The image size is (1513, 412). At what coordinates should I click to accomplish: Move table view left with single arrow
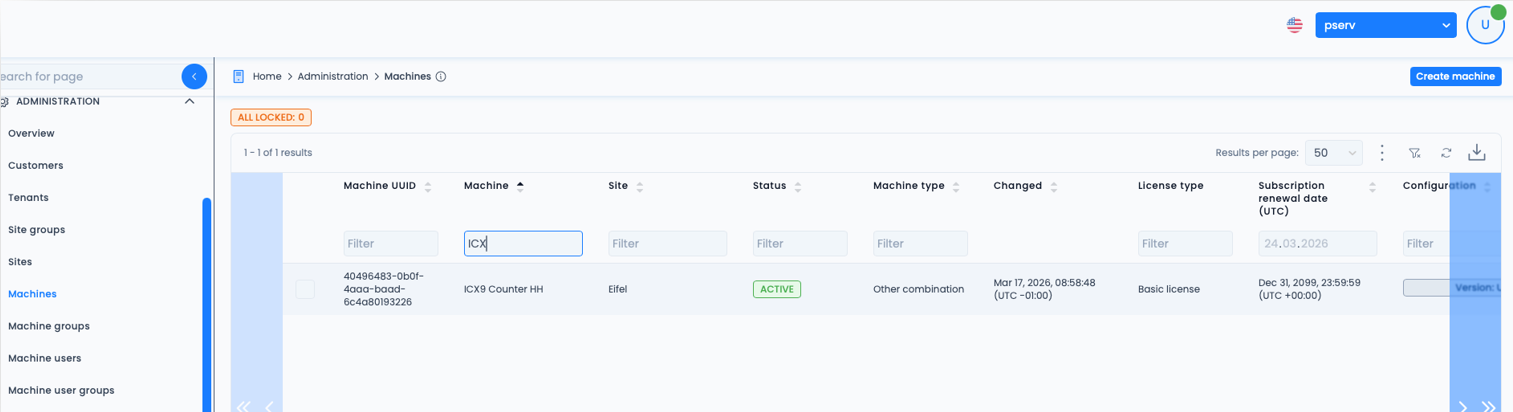coord(269,406)
